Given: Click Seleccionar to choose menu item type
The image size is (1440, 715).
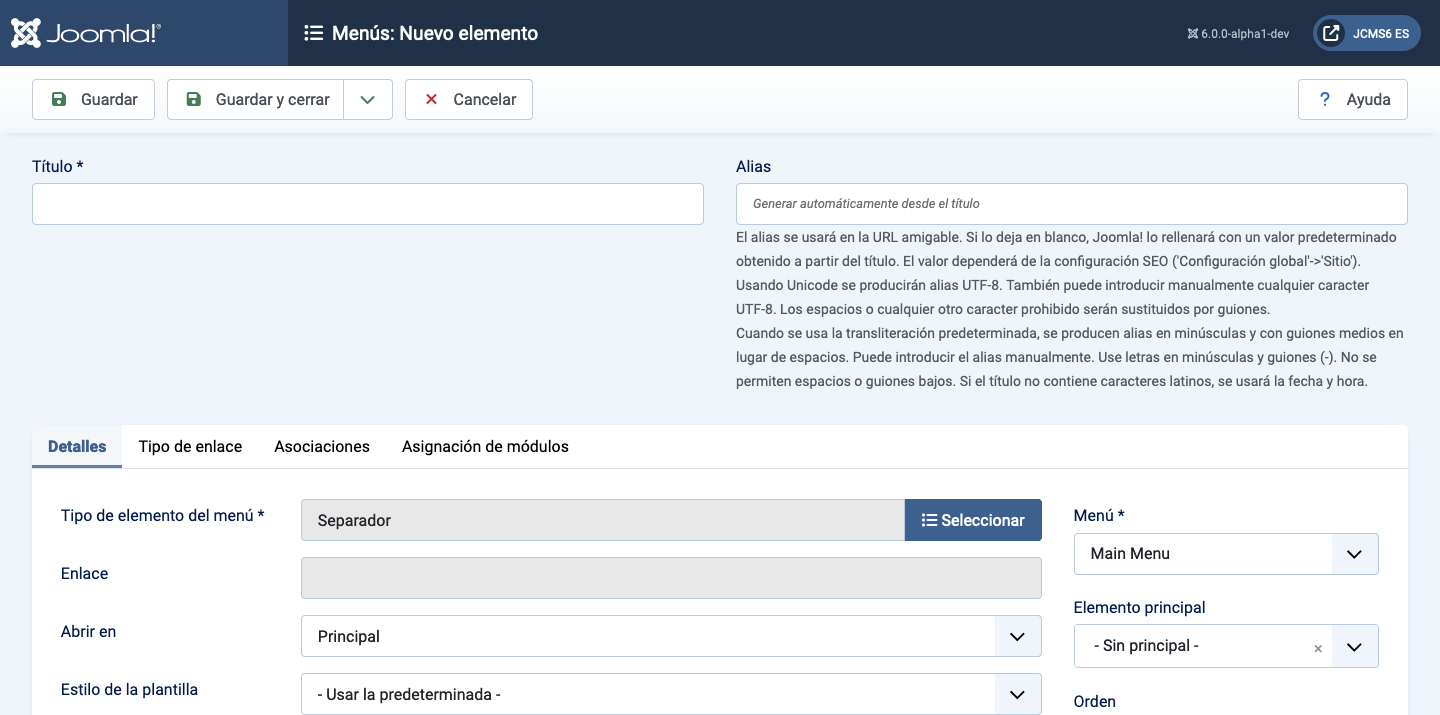Looking at the screenshot, I should [973, 520].
